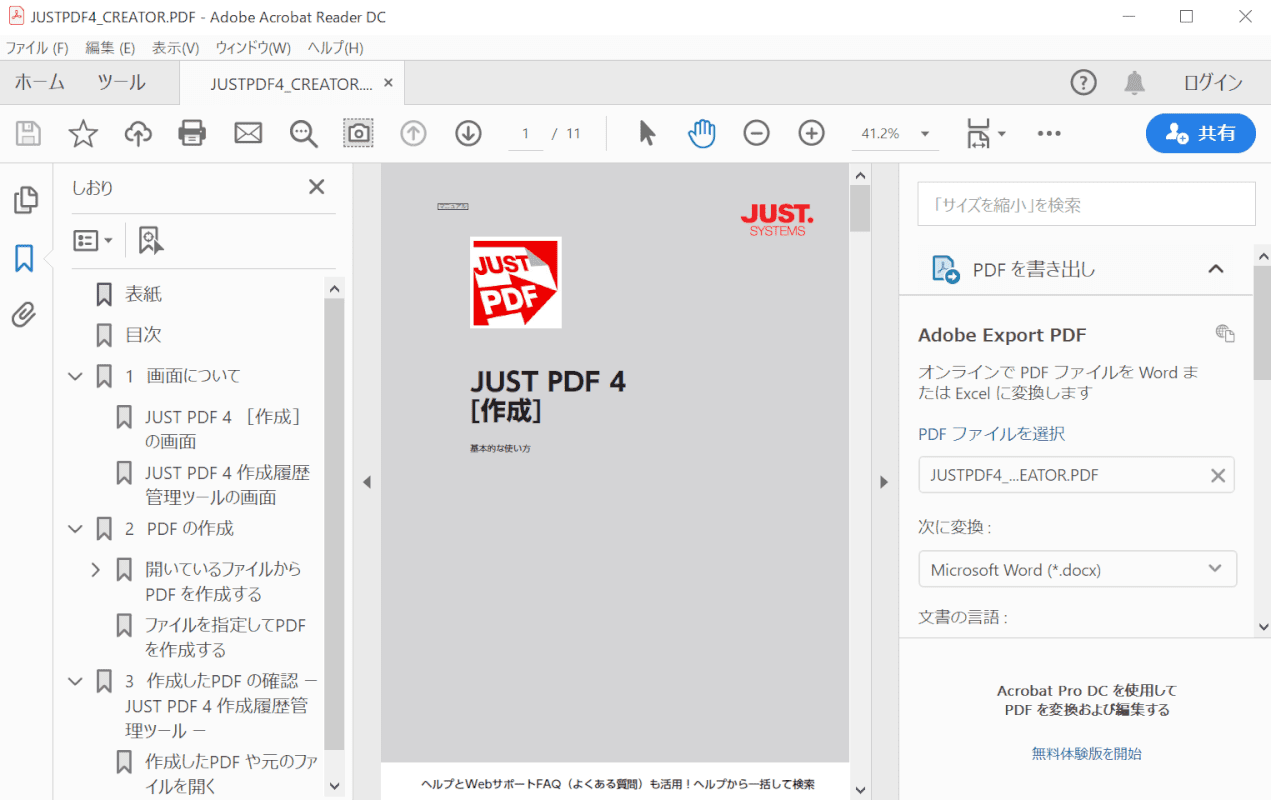Click PDF ファイルを選択 link
1271x800 pixels.
coord(991,434)
